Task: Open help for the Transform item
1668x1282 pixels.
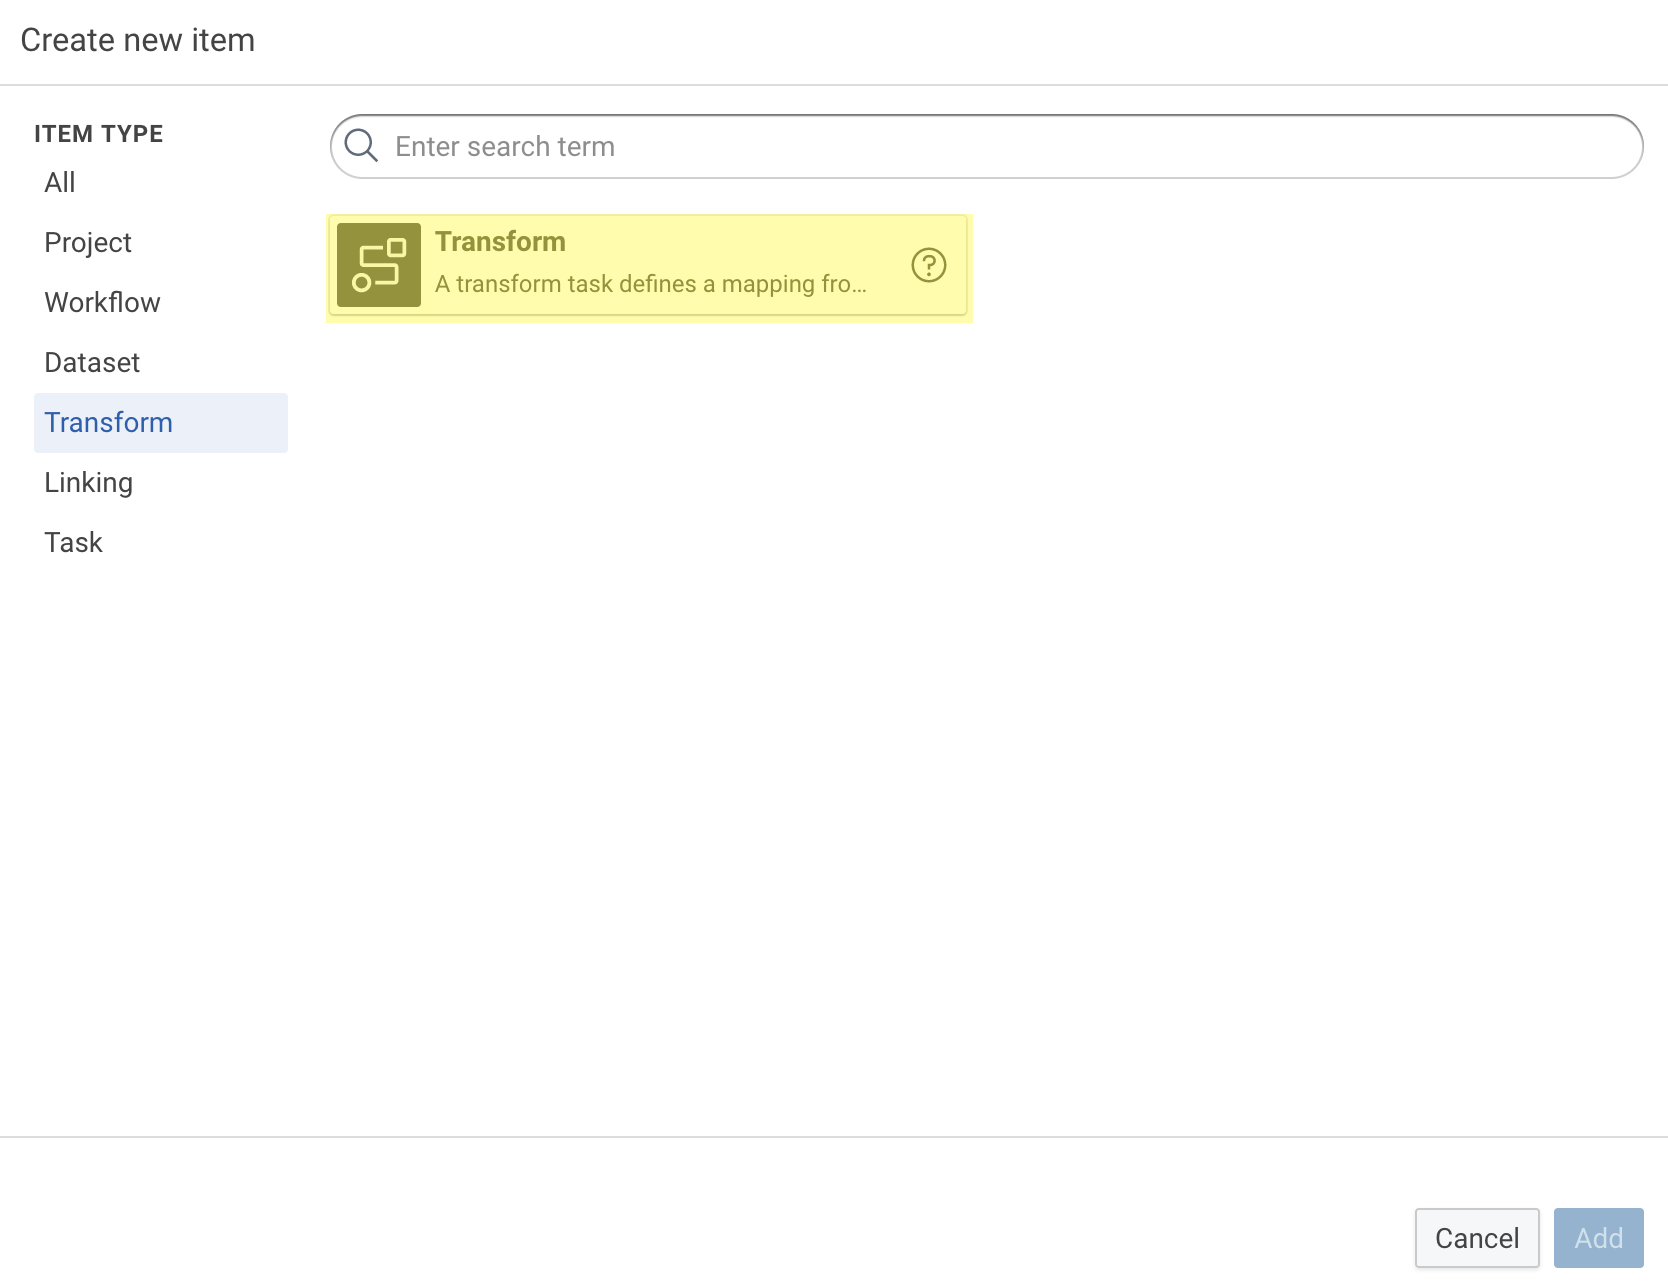Action: [928, 265]
